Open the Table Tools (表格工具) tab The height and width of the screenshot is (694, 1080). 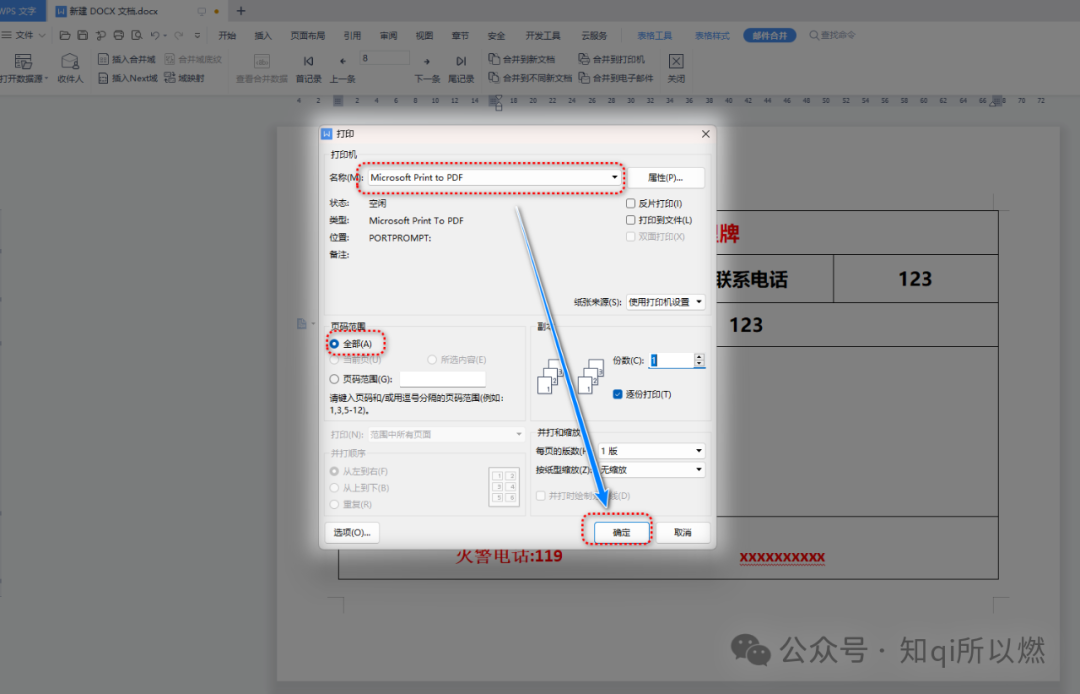click(x=654, y=35)
